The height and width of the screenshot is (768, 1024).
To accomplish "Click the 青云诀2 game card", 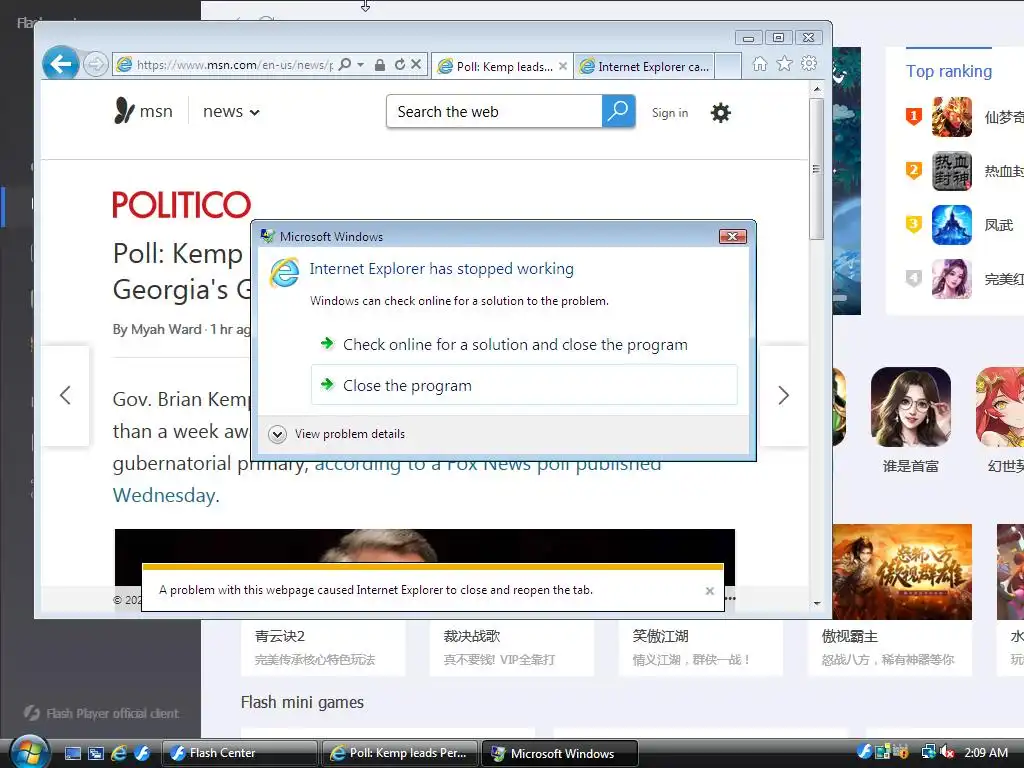I will [x=323, y=648].
